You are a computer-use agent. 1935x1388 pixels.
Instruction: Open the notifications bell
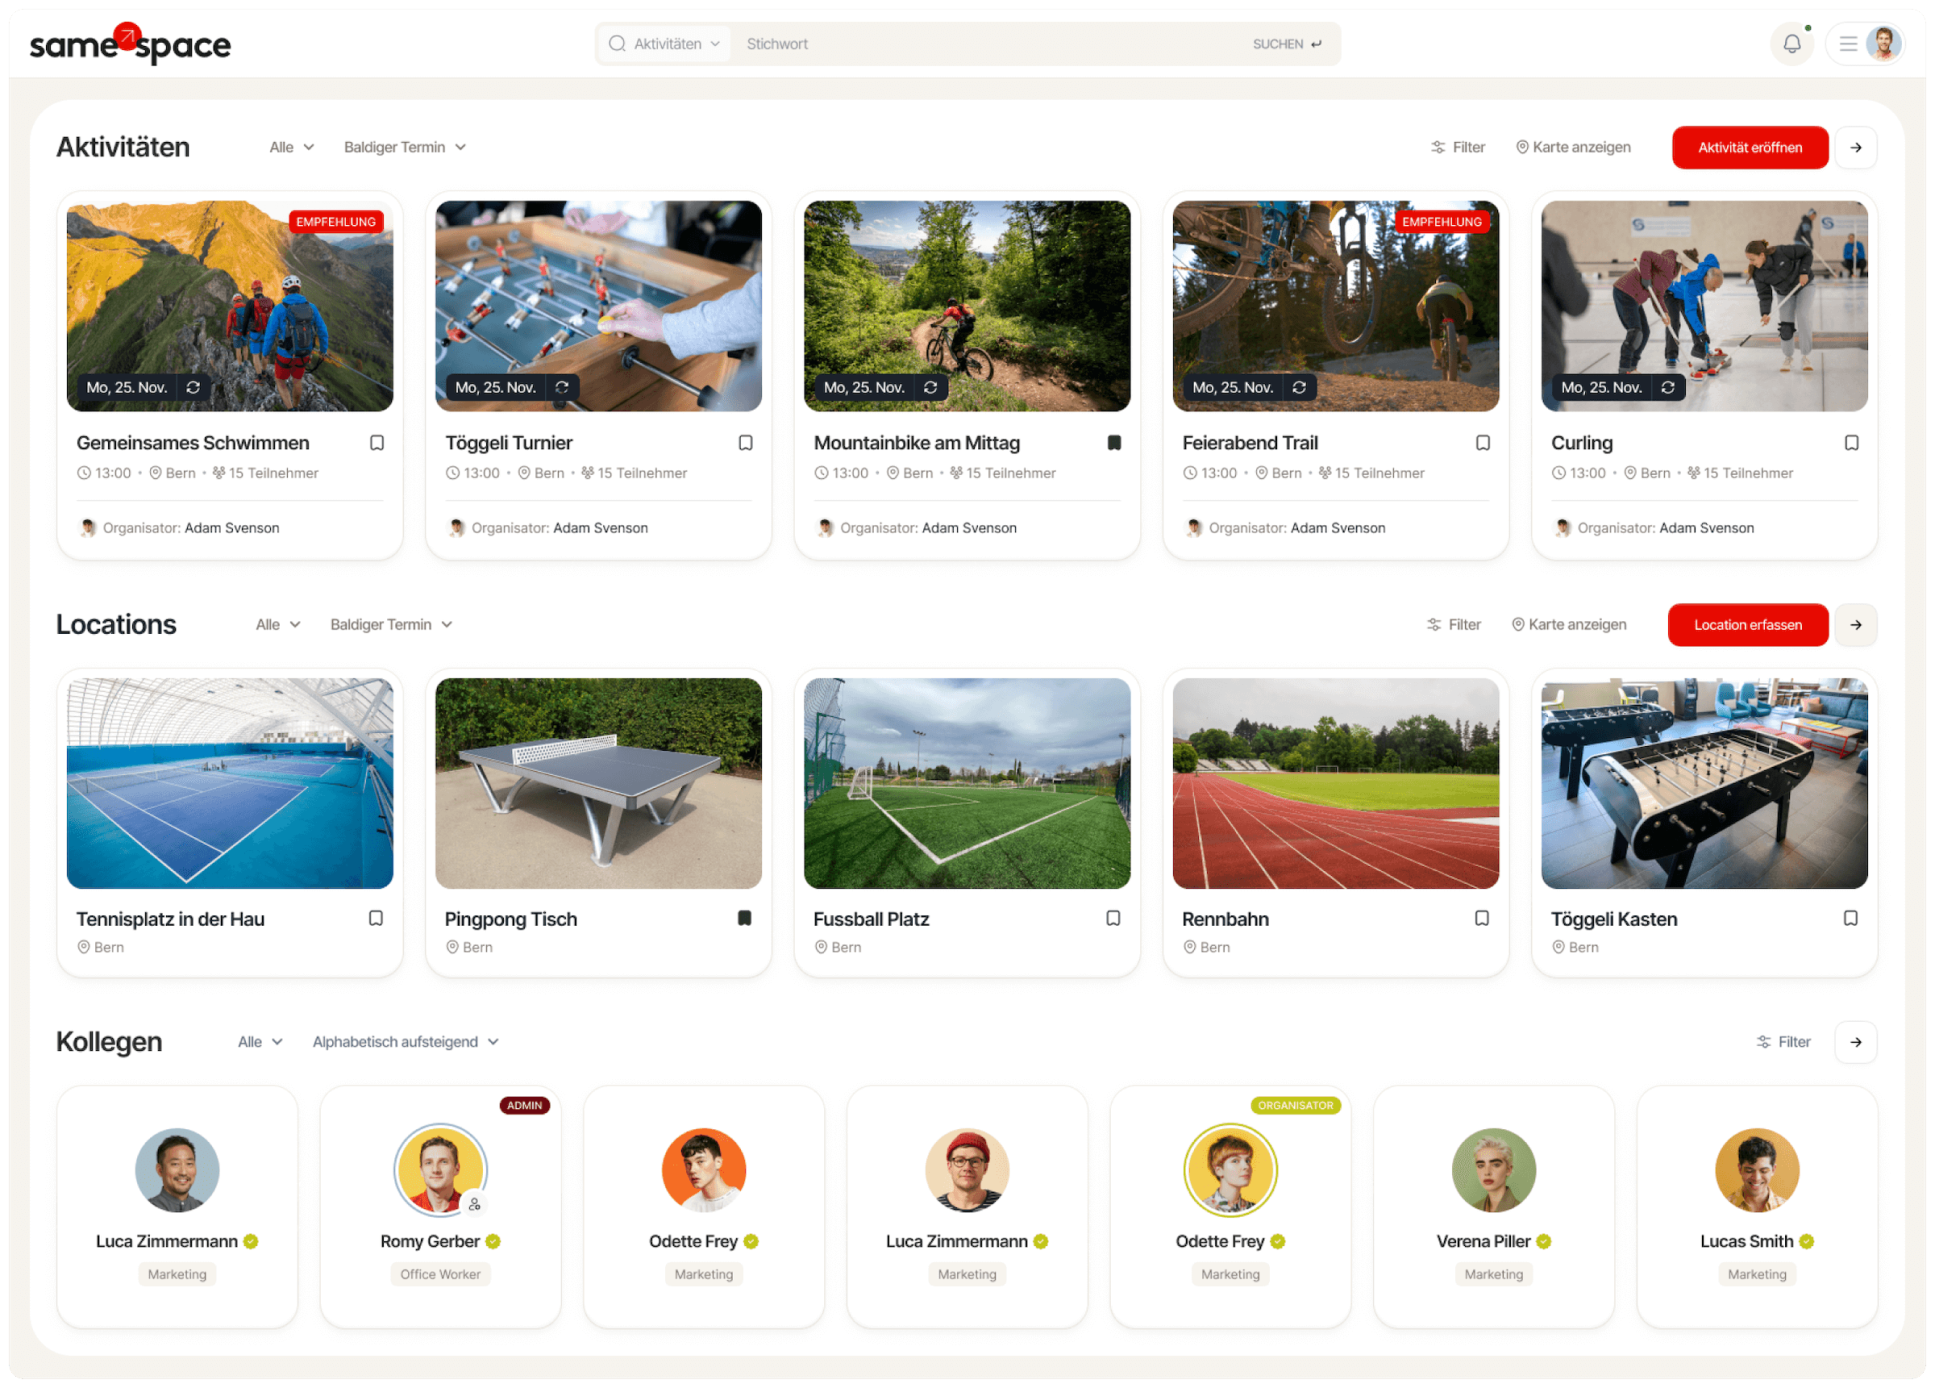tap(1791, 44)
